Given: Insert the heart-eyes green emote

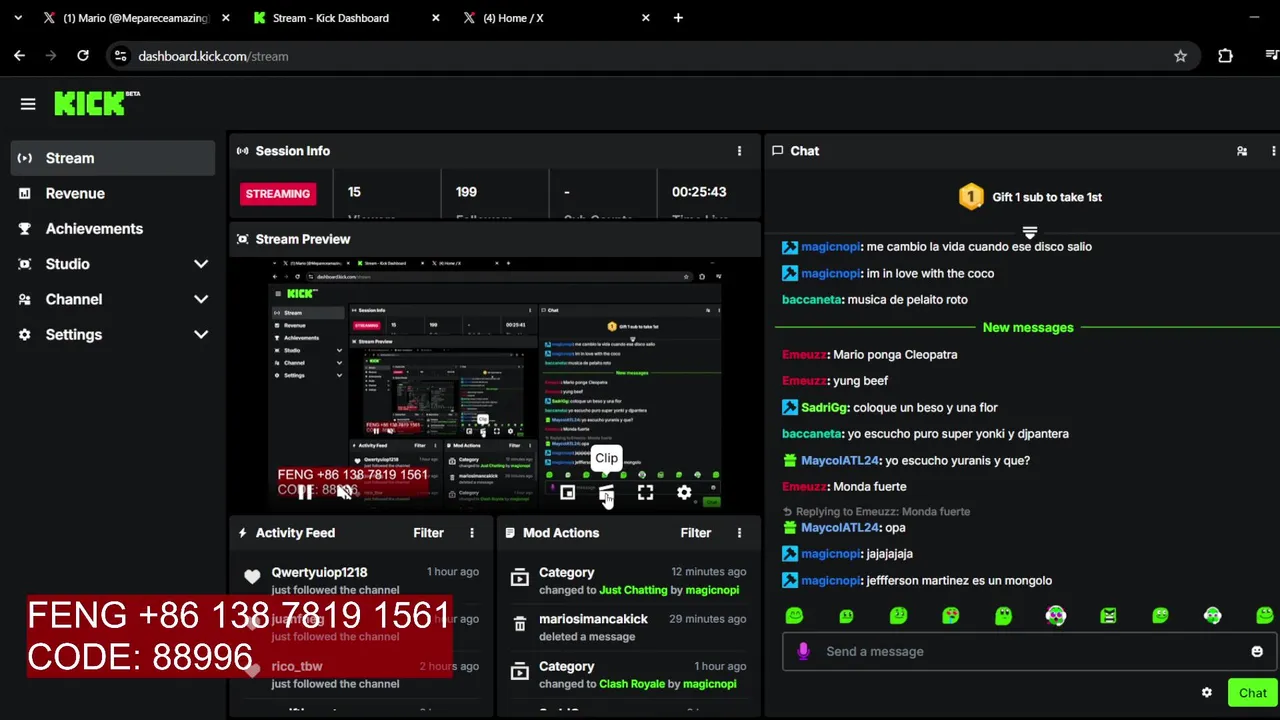Looking at the screenshot, I should (950, 616).
